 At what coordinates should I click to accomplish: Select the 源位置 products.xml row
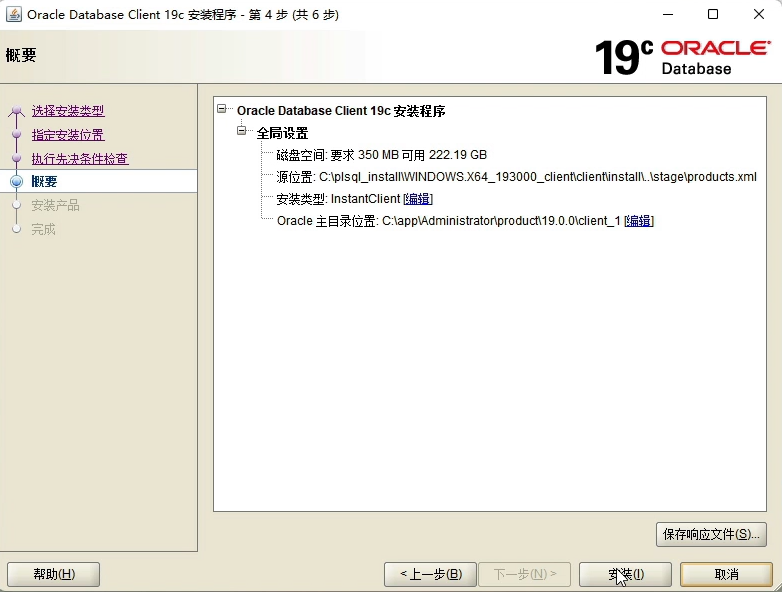coord(516,177)
